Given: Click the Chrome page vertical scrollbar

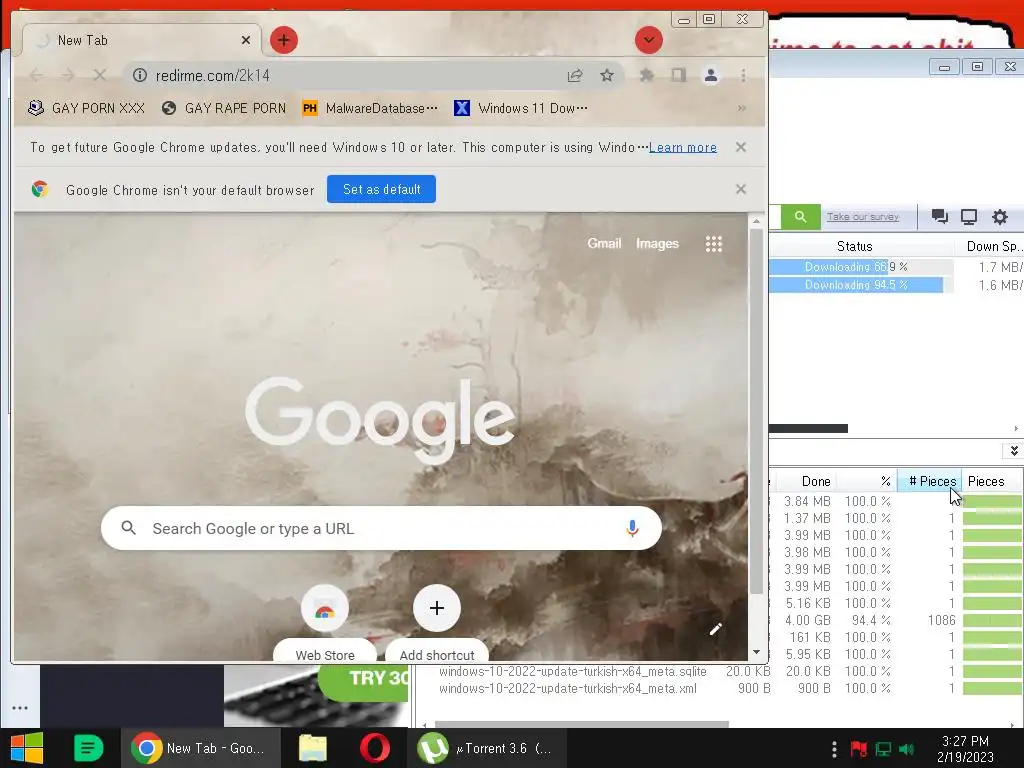Looking at the screenshot, I should pos(756,411).
